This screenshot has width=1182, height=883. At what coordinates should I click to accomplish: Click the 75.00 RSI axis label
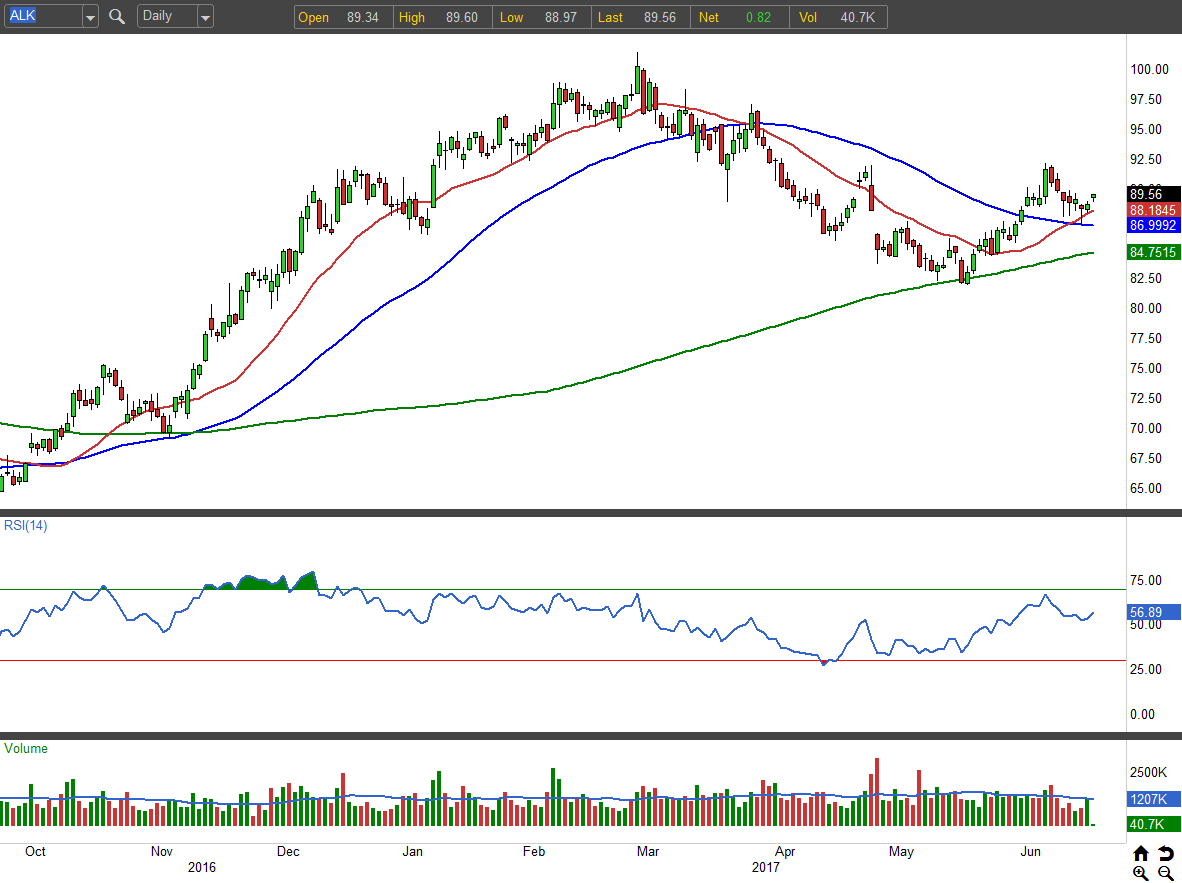point(1146,581)
